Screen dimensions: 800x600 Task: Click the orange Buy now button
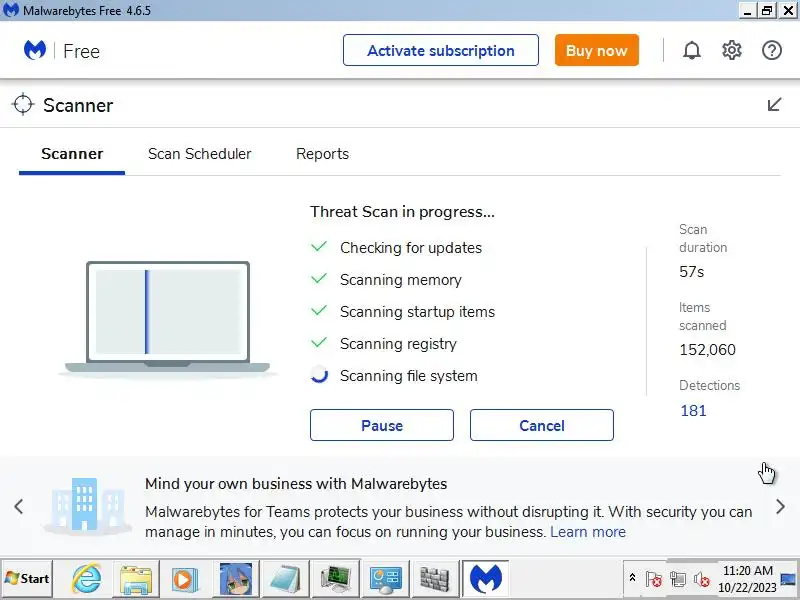[x=596, y=50]
